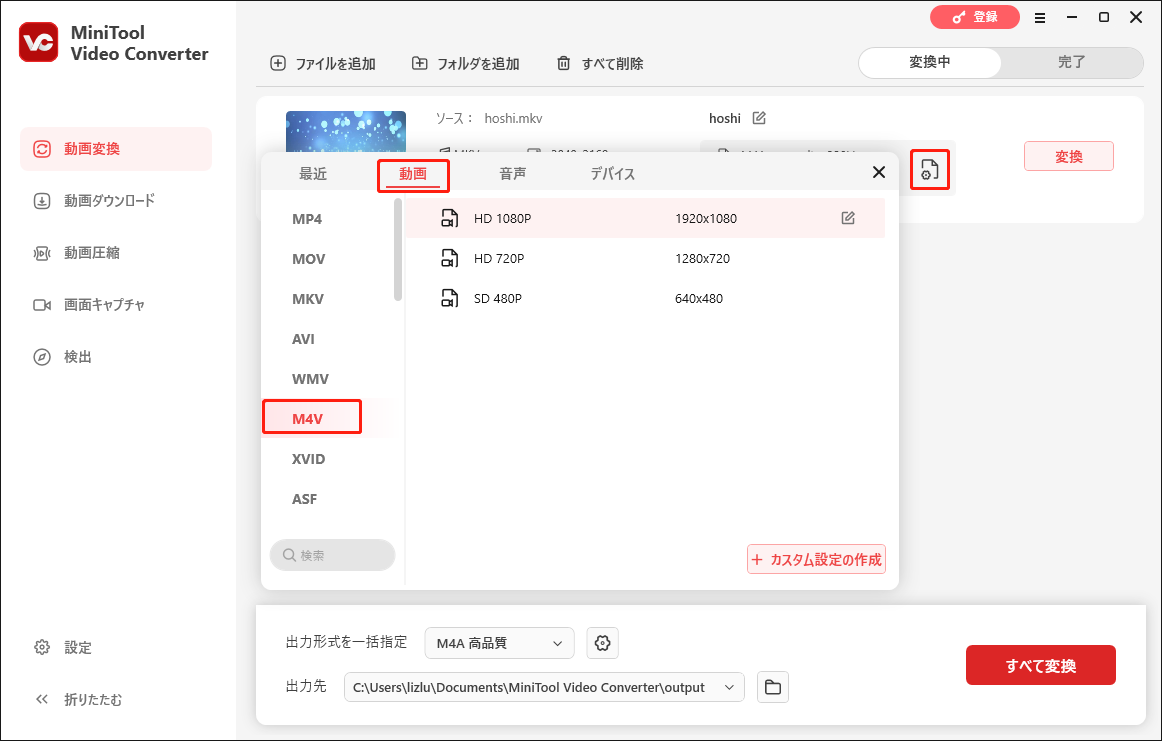Click ファイルを追加 to add files
Viewport: 1162px width, 741px height.
322,64
